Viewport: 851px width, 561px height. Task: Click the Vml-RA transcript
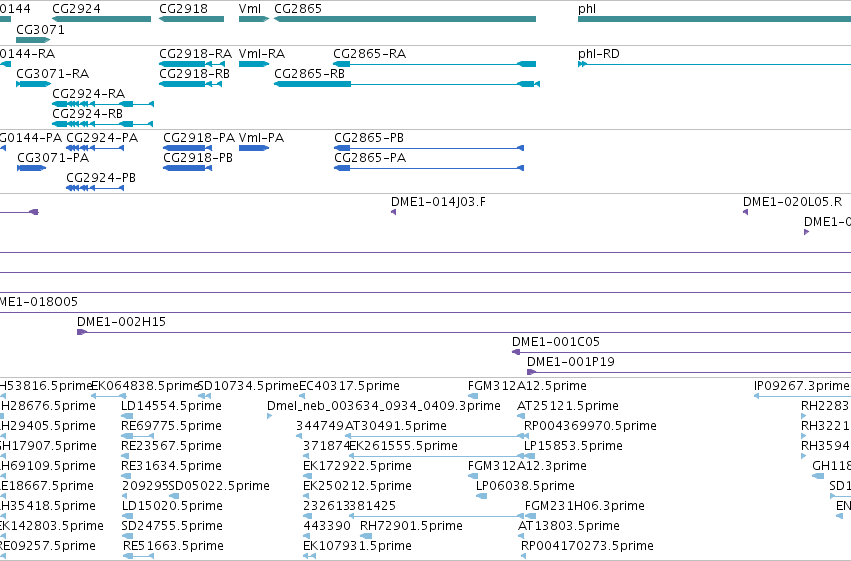(254, 64)
